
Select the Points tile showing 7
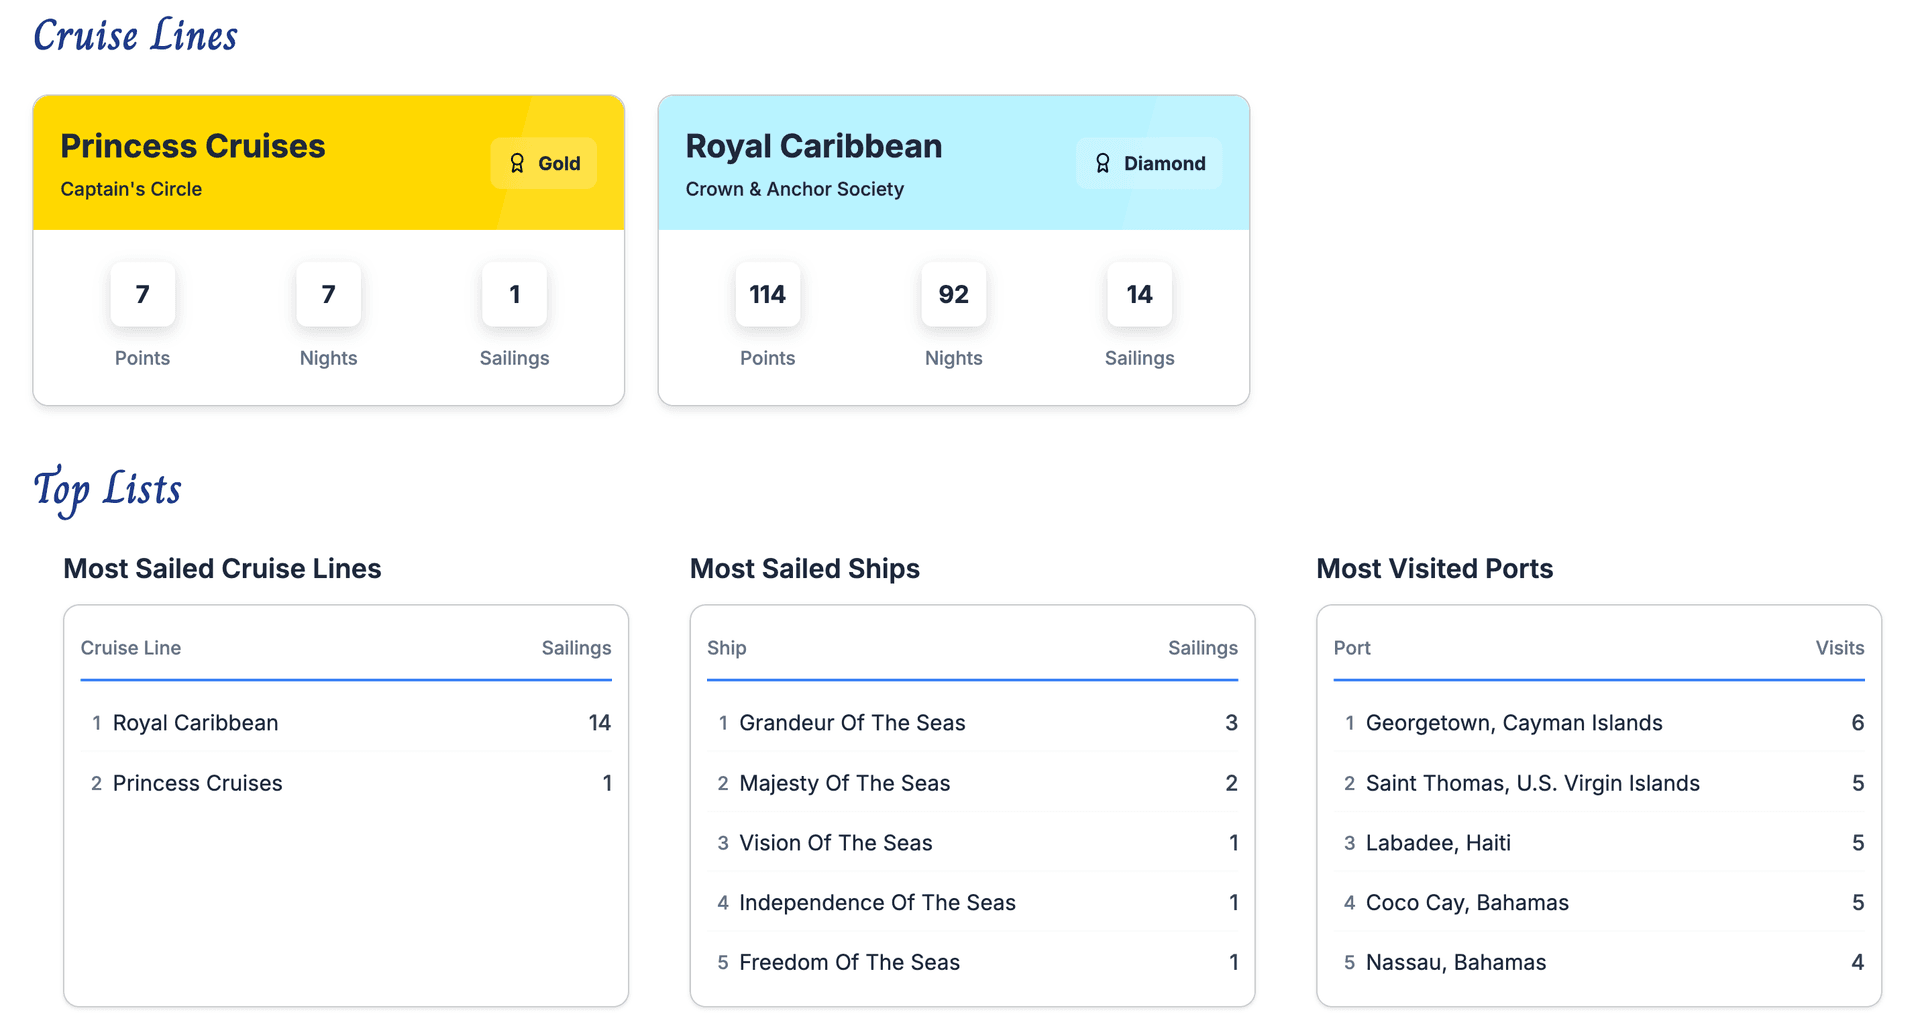click(142, 294)
